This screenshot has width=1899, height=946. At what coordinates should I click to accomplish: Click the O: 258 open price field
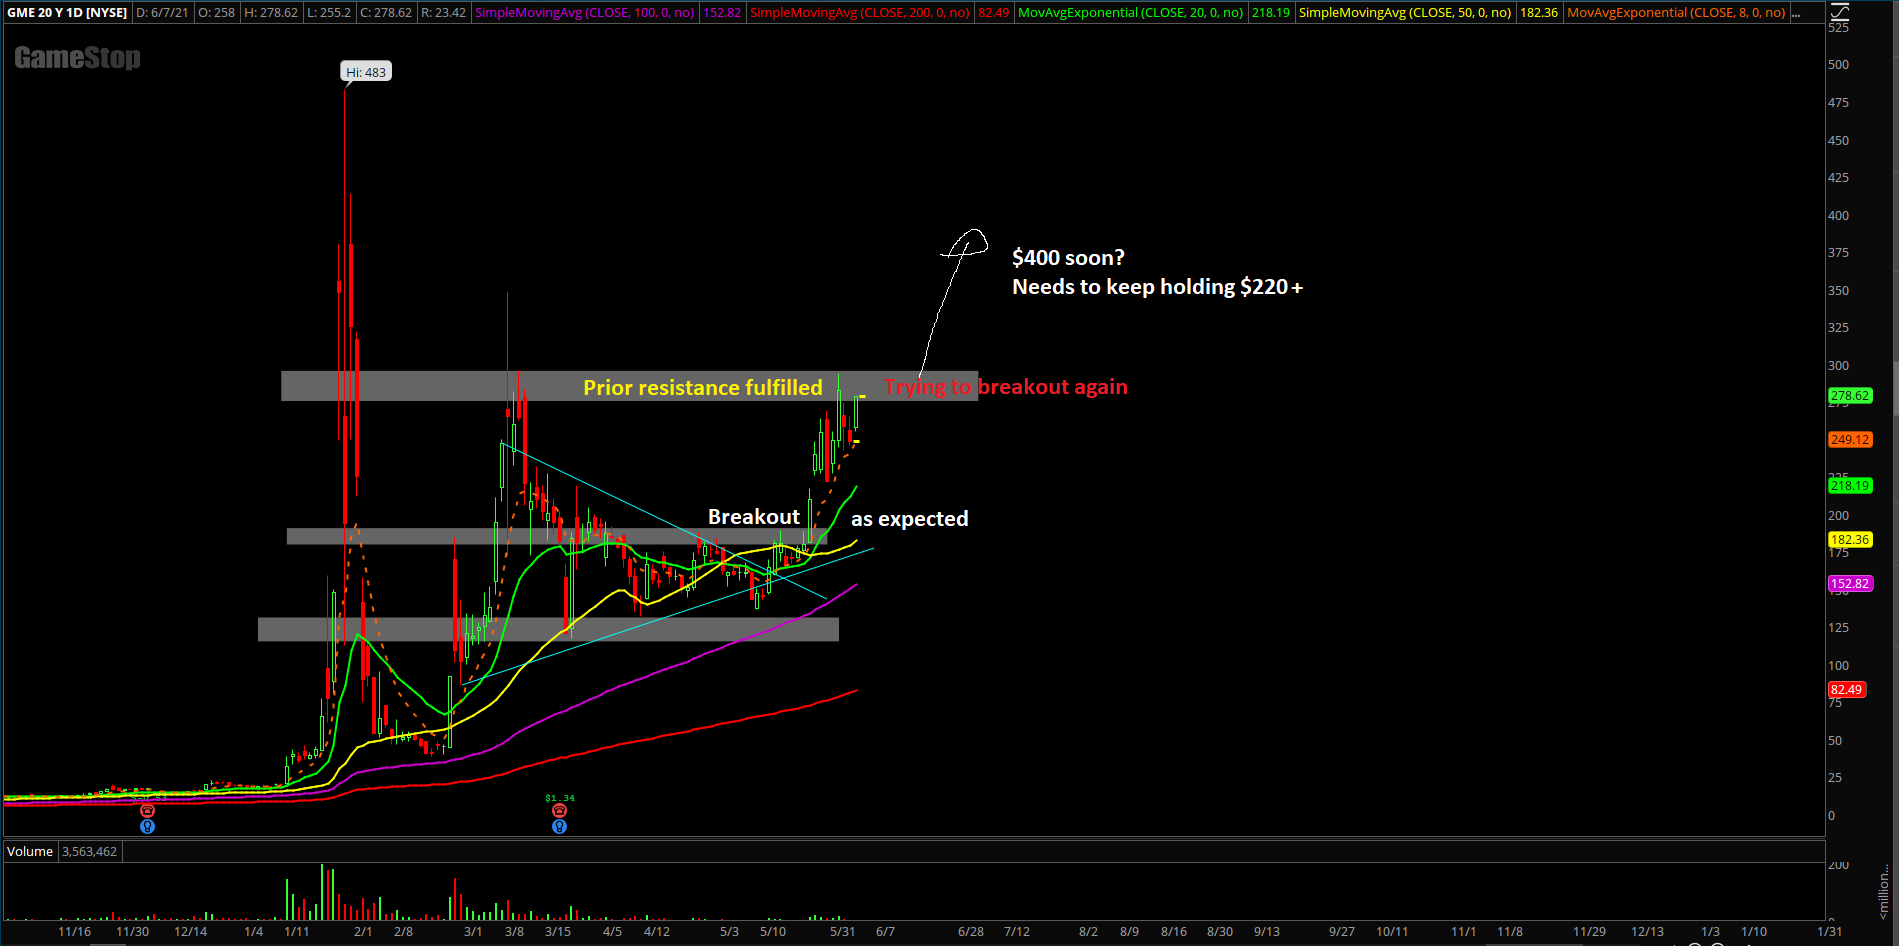(217, 13)
